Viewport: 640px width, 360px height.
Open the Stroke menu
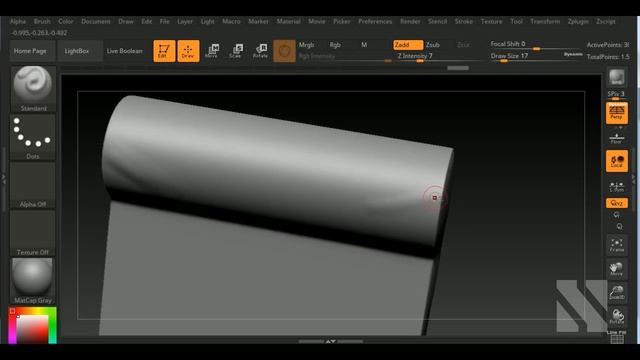point(464,21)
